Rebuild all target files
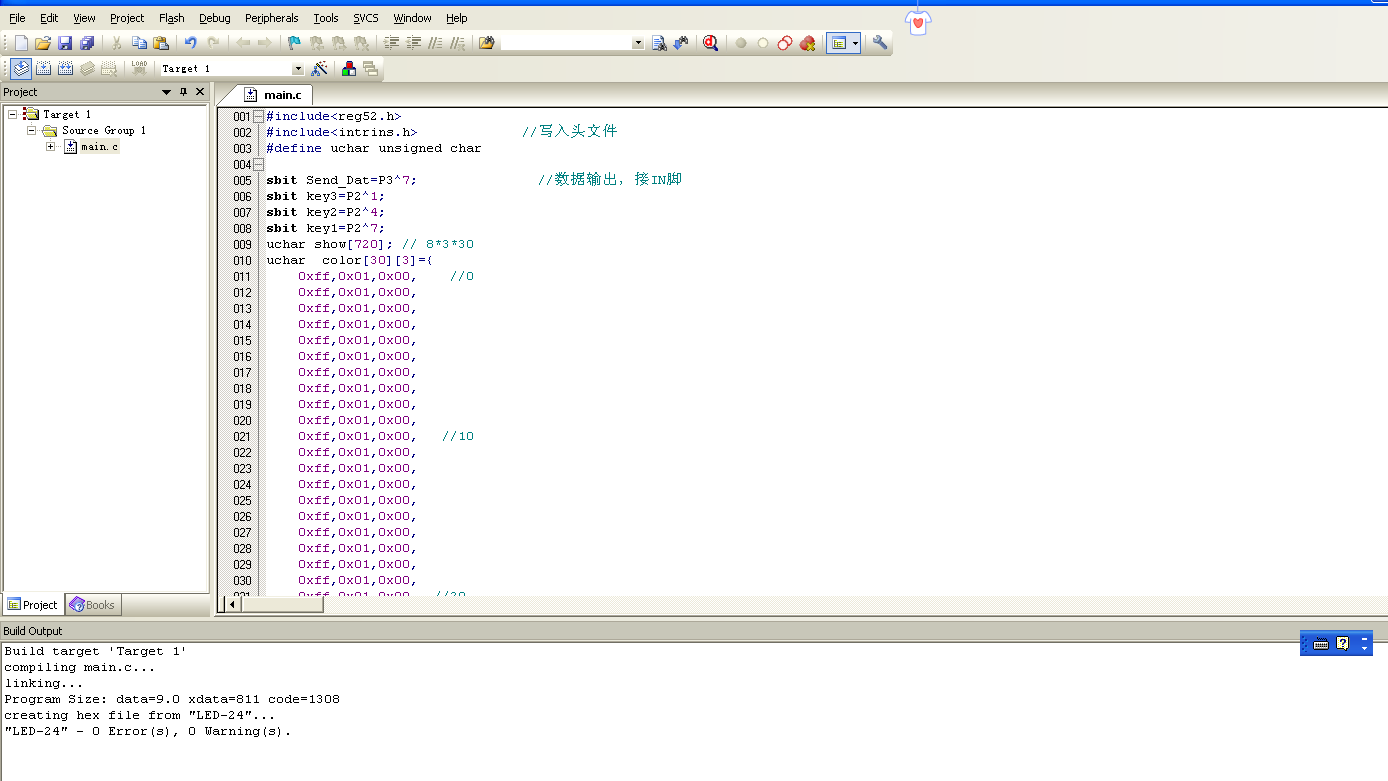1388x781 pixels. coord(65,68)
